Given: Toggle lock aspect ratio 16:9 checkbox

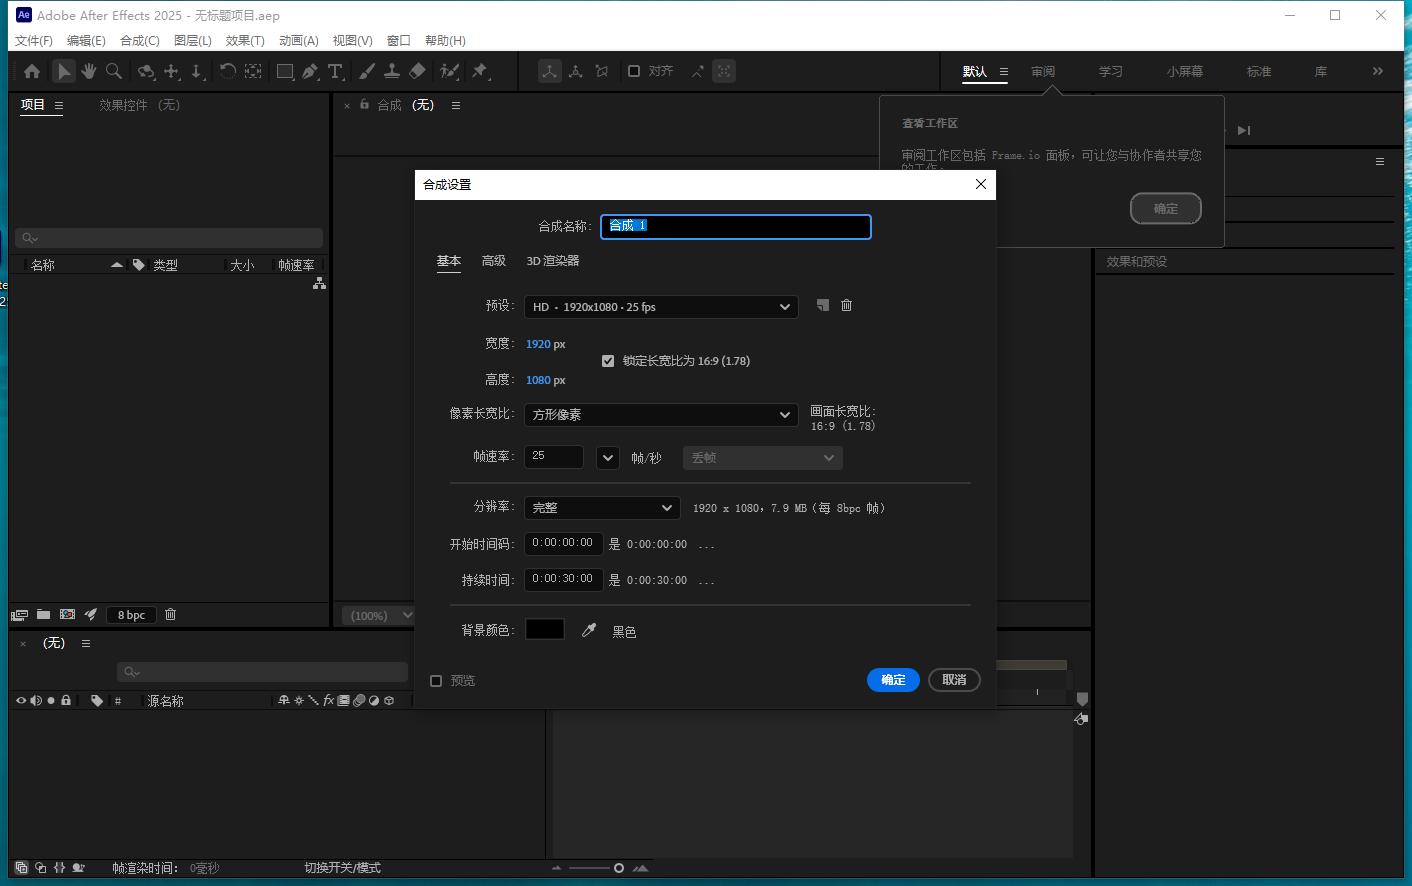Looking at the screenshot, I should pyautogui.click(x=608, y=361).
